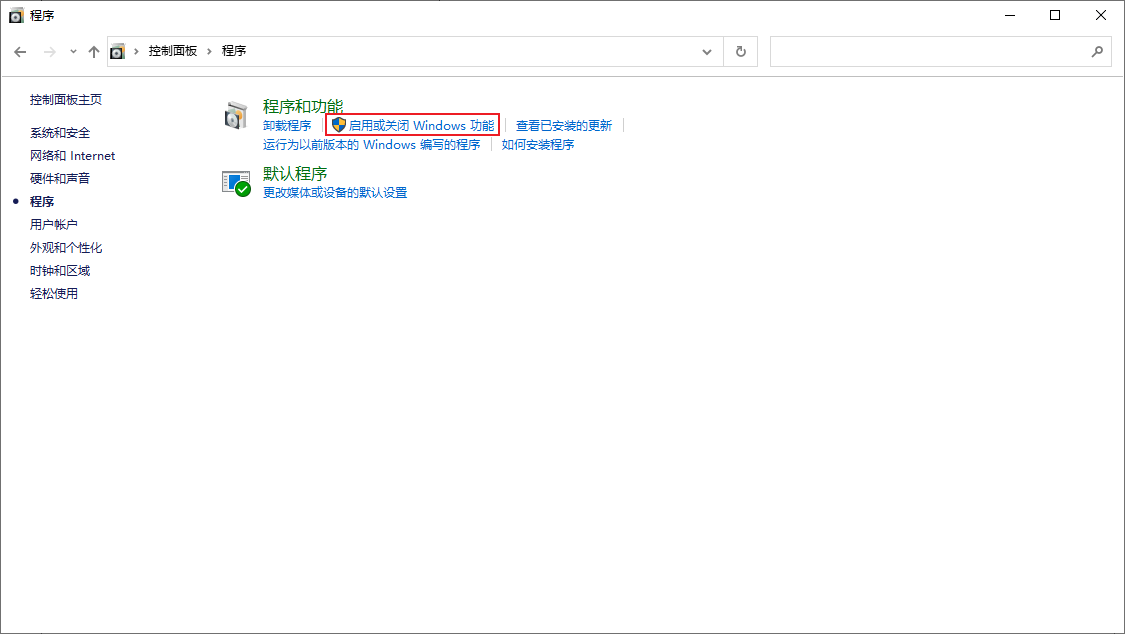The height and width of the screenshot is (634, 1125).
Task: Expand the chevron before 控制面板 in the address bar
Action: click(x=136, y=52)
